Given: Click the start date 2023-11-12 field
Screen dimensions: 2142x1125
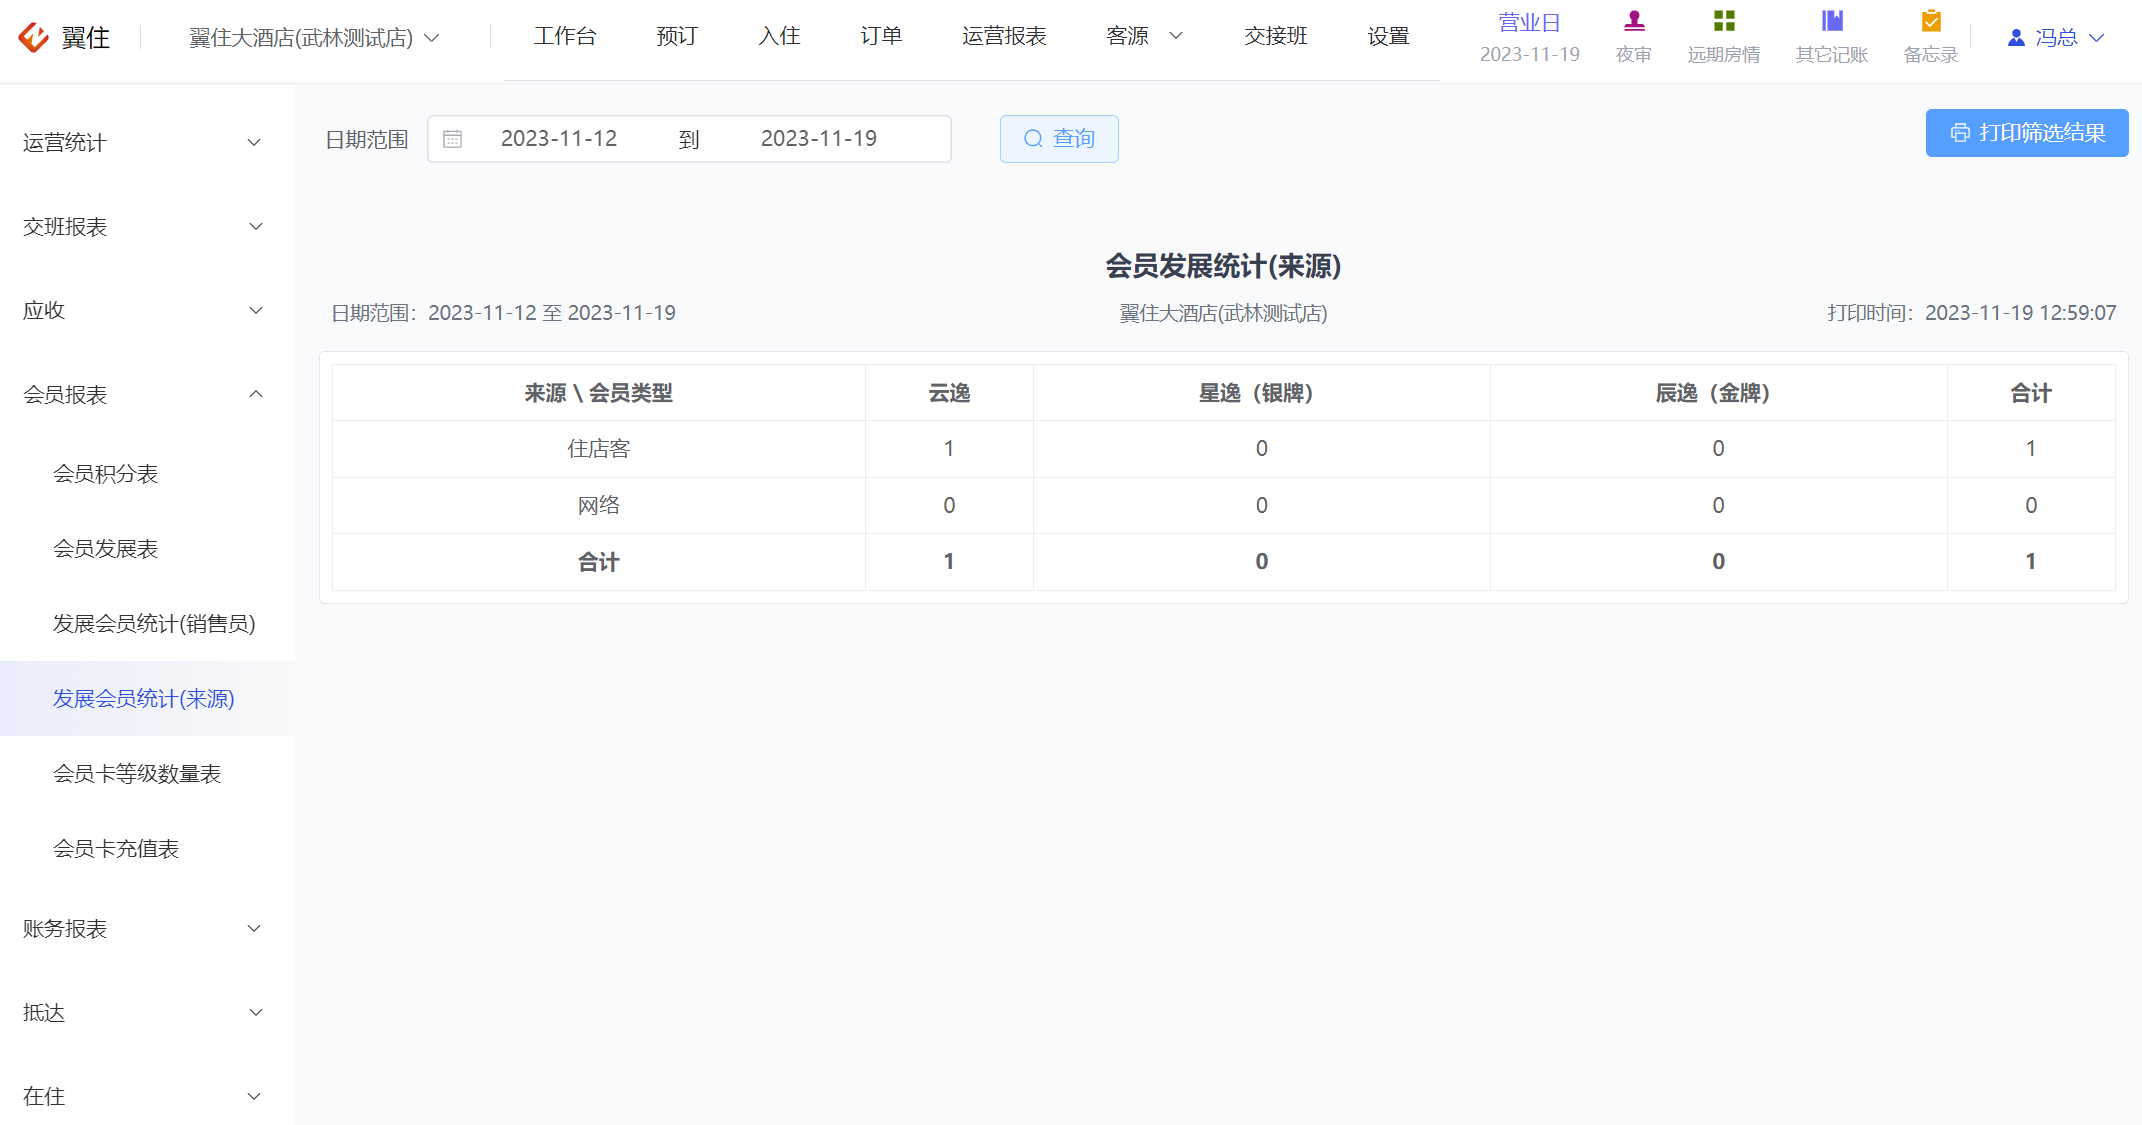Looking at the screenshot, I should 559,139.
